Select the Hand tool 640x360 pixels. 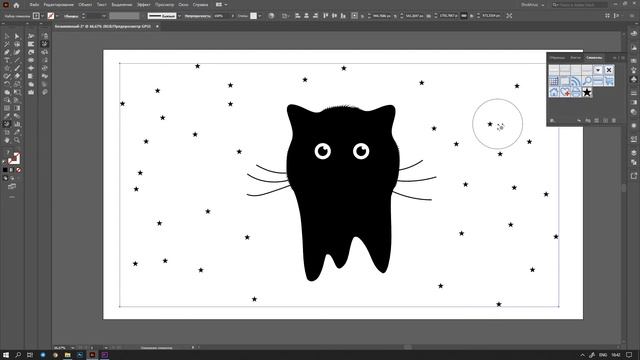pos(7,140)
